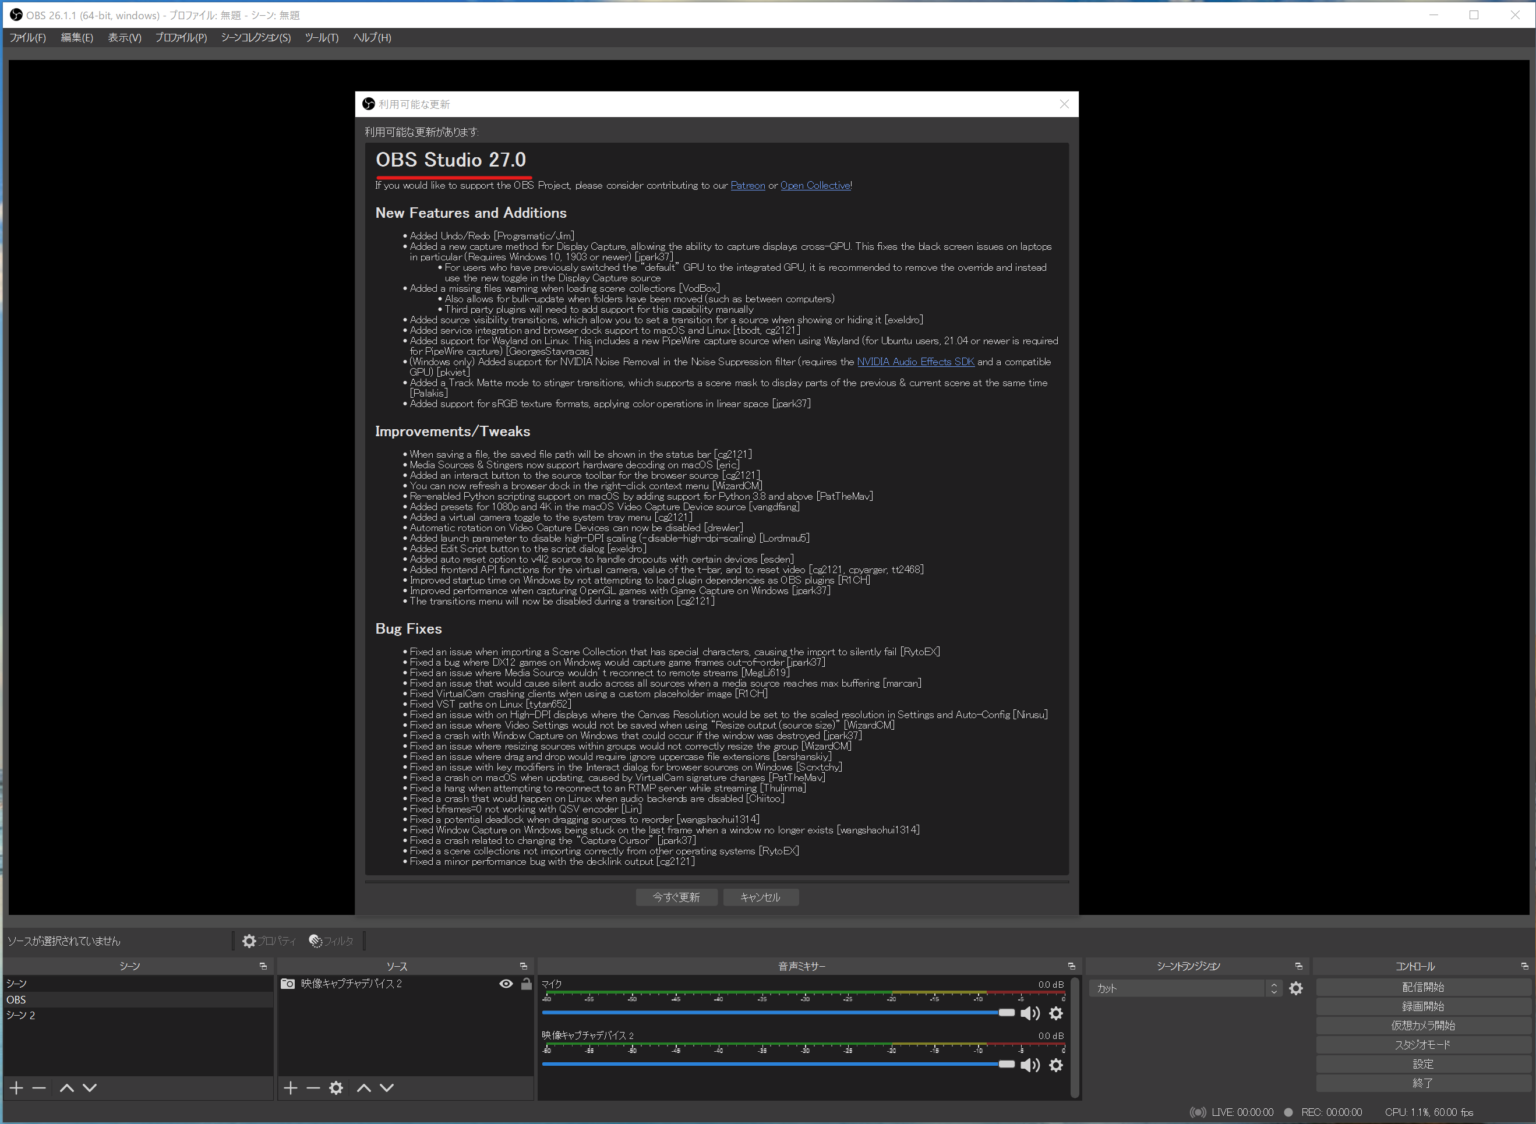Open the 表示(V) menu
The width and height of the screenshot is (1536, 1124).
[125, 37]
